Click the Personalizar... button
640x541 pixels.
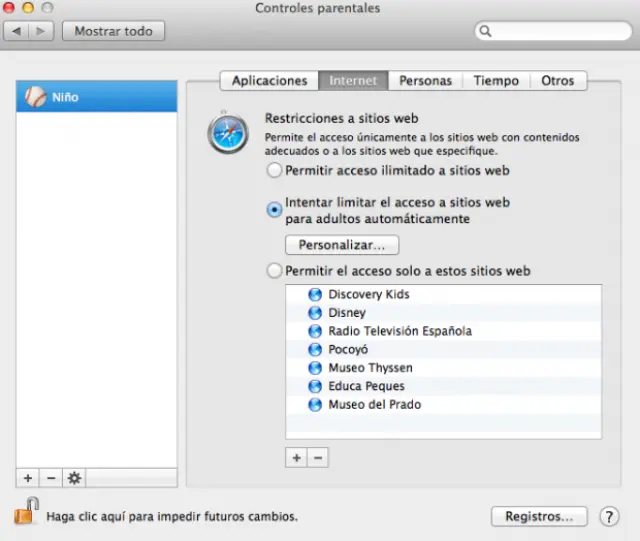(342, 245)
